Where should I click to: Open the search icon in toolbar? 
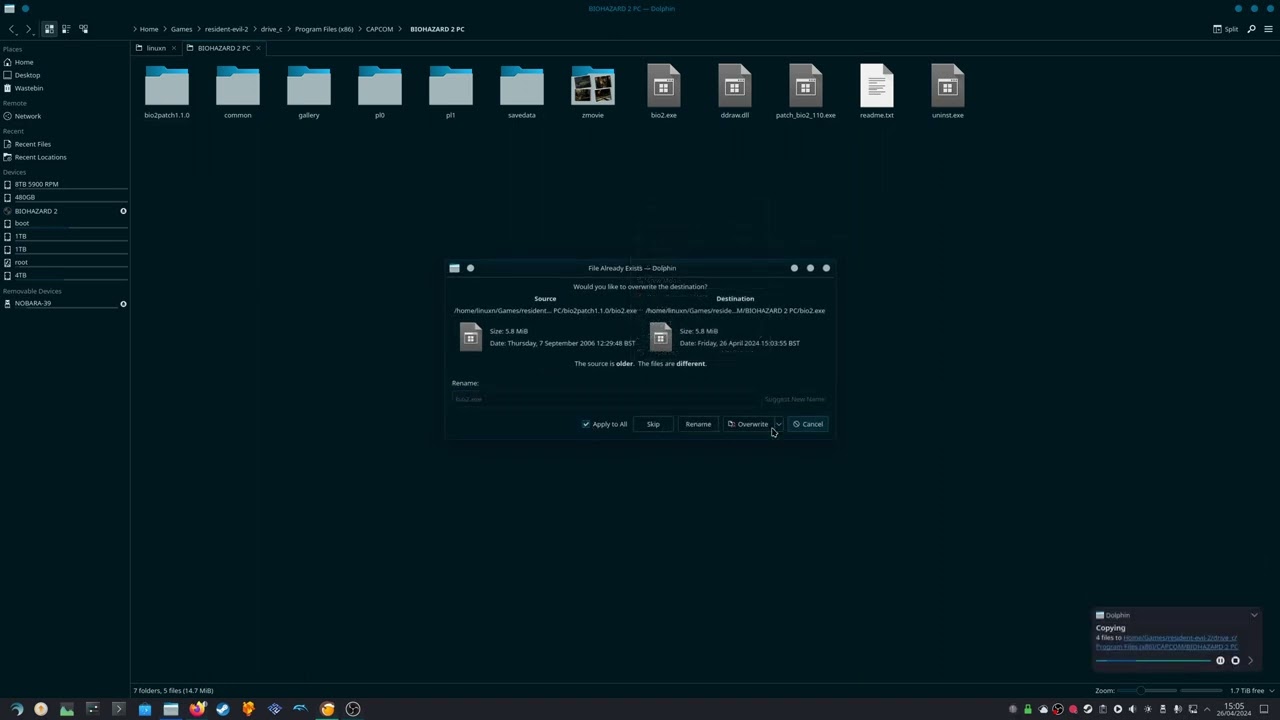1251,29
